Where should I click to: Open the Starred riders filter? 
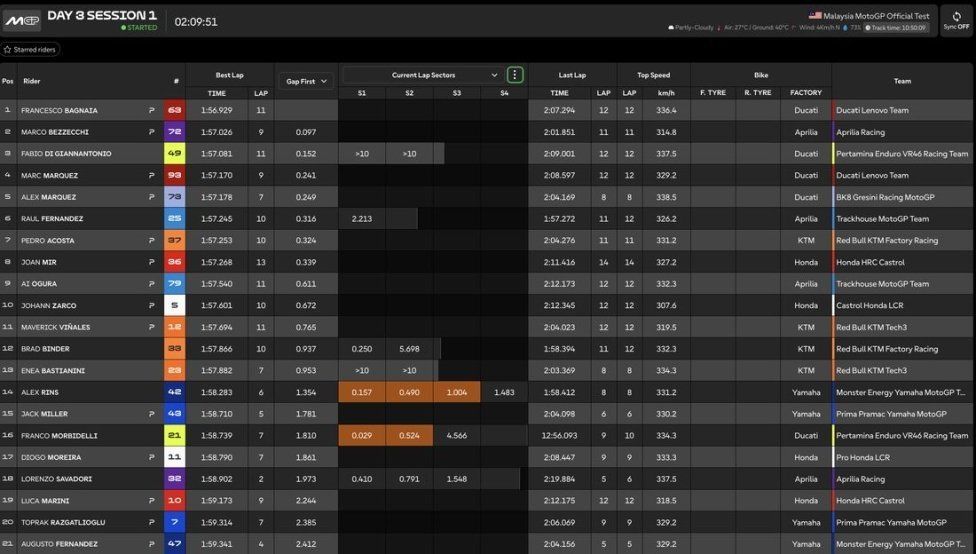coord(30,49)
